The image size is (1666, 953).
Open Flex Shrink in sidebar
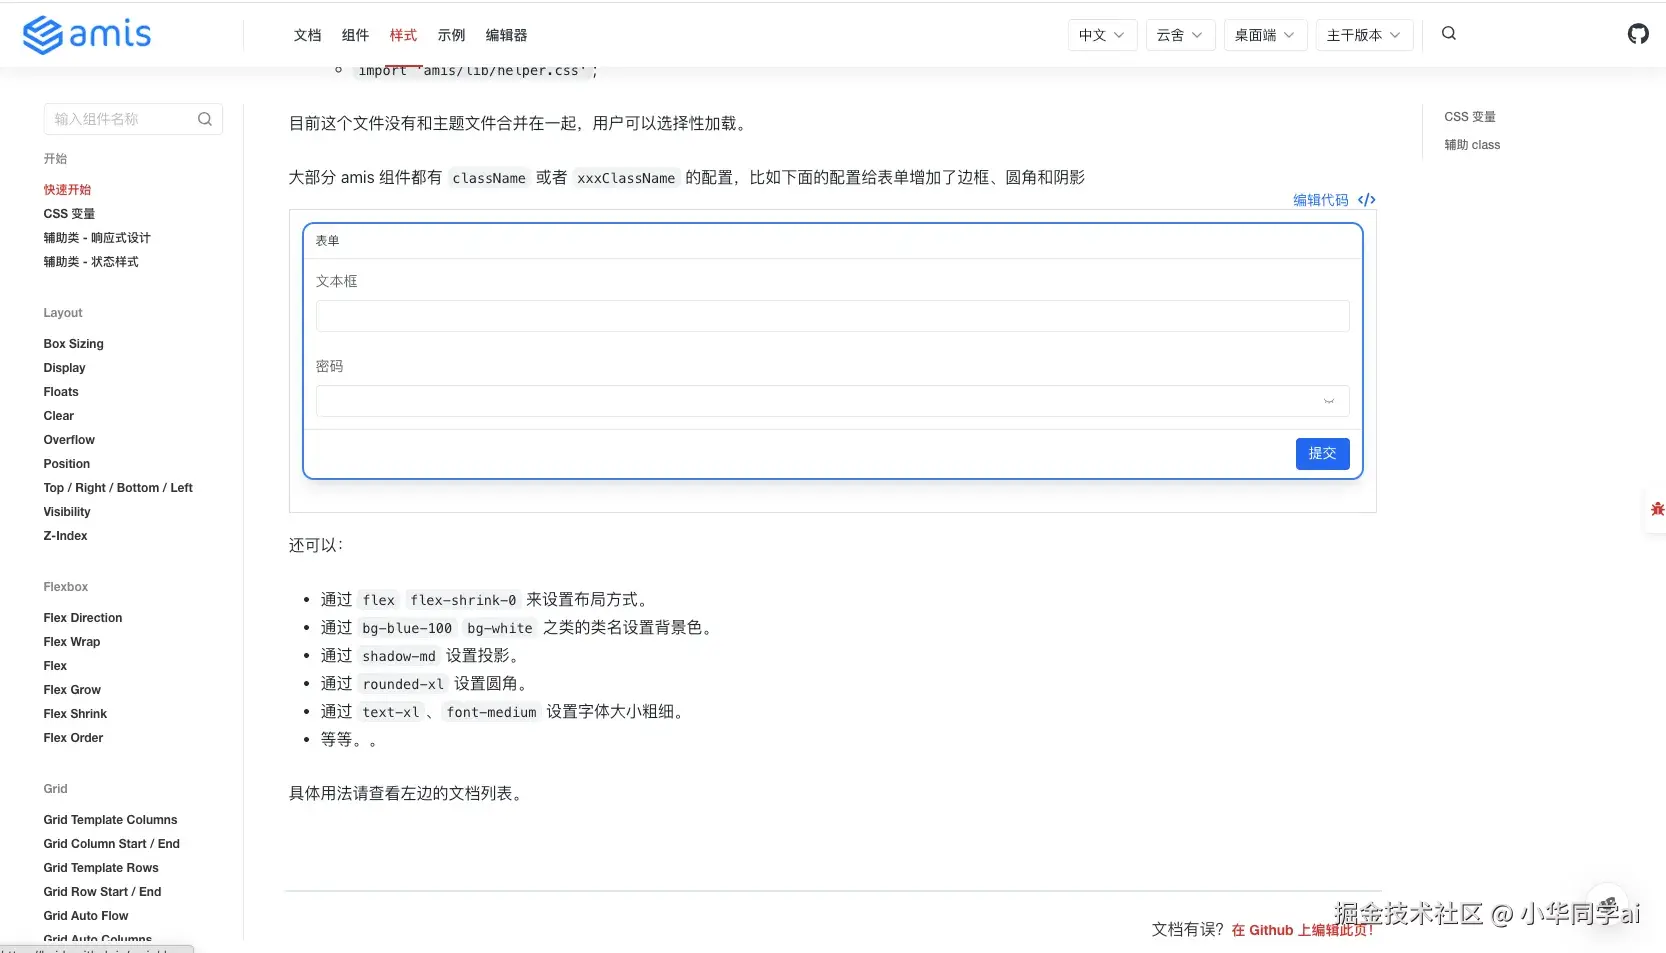click(75, 714)
